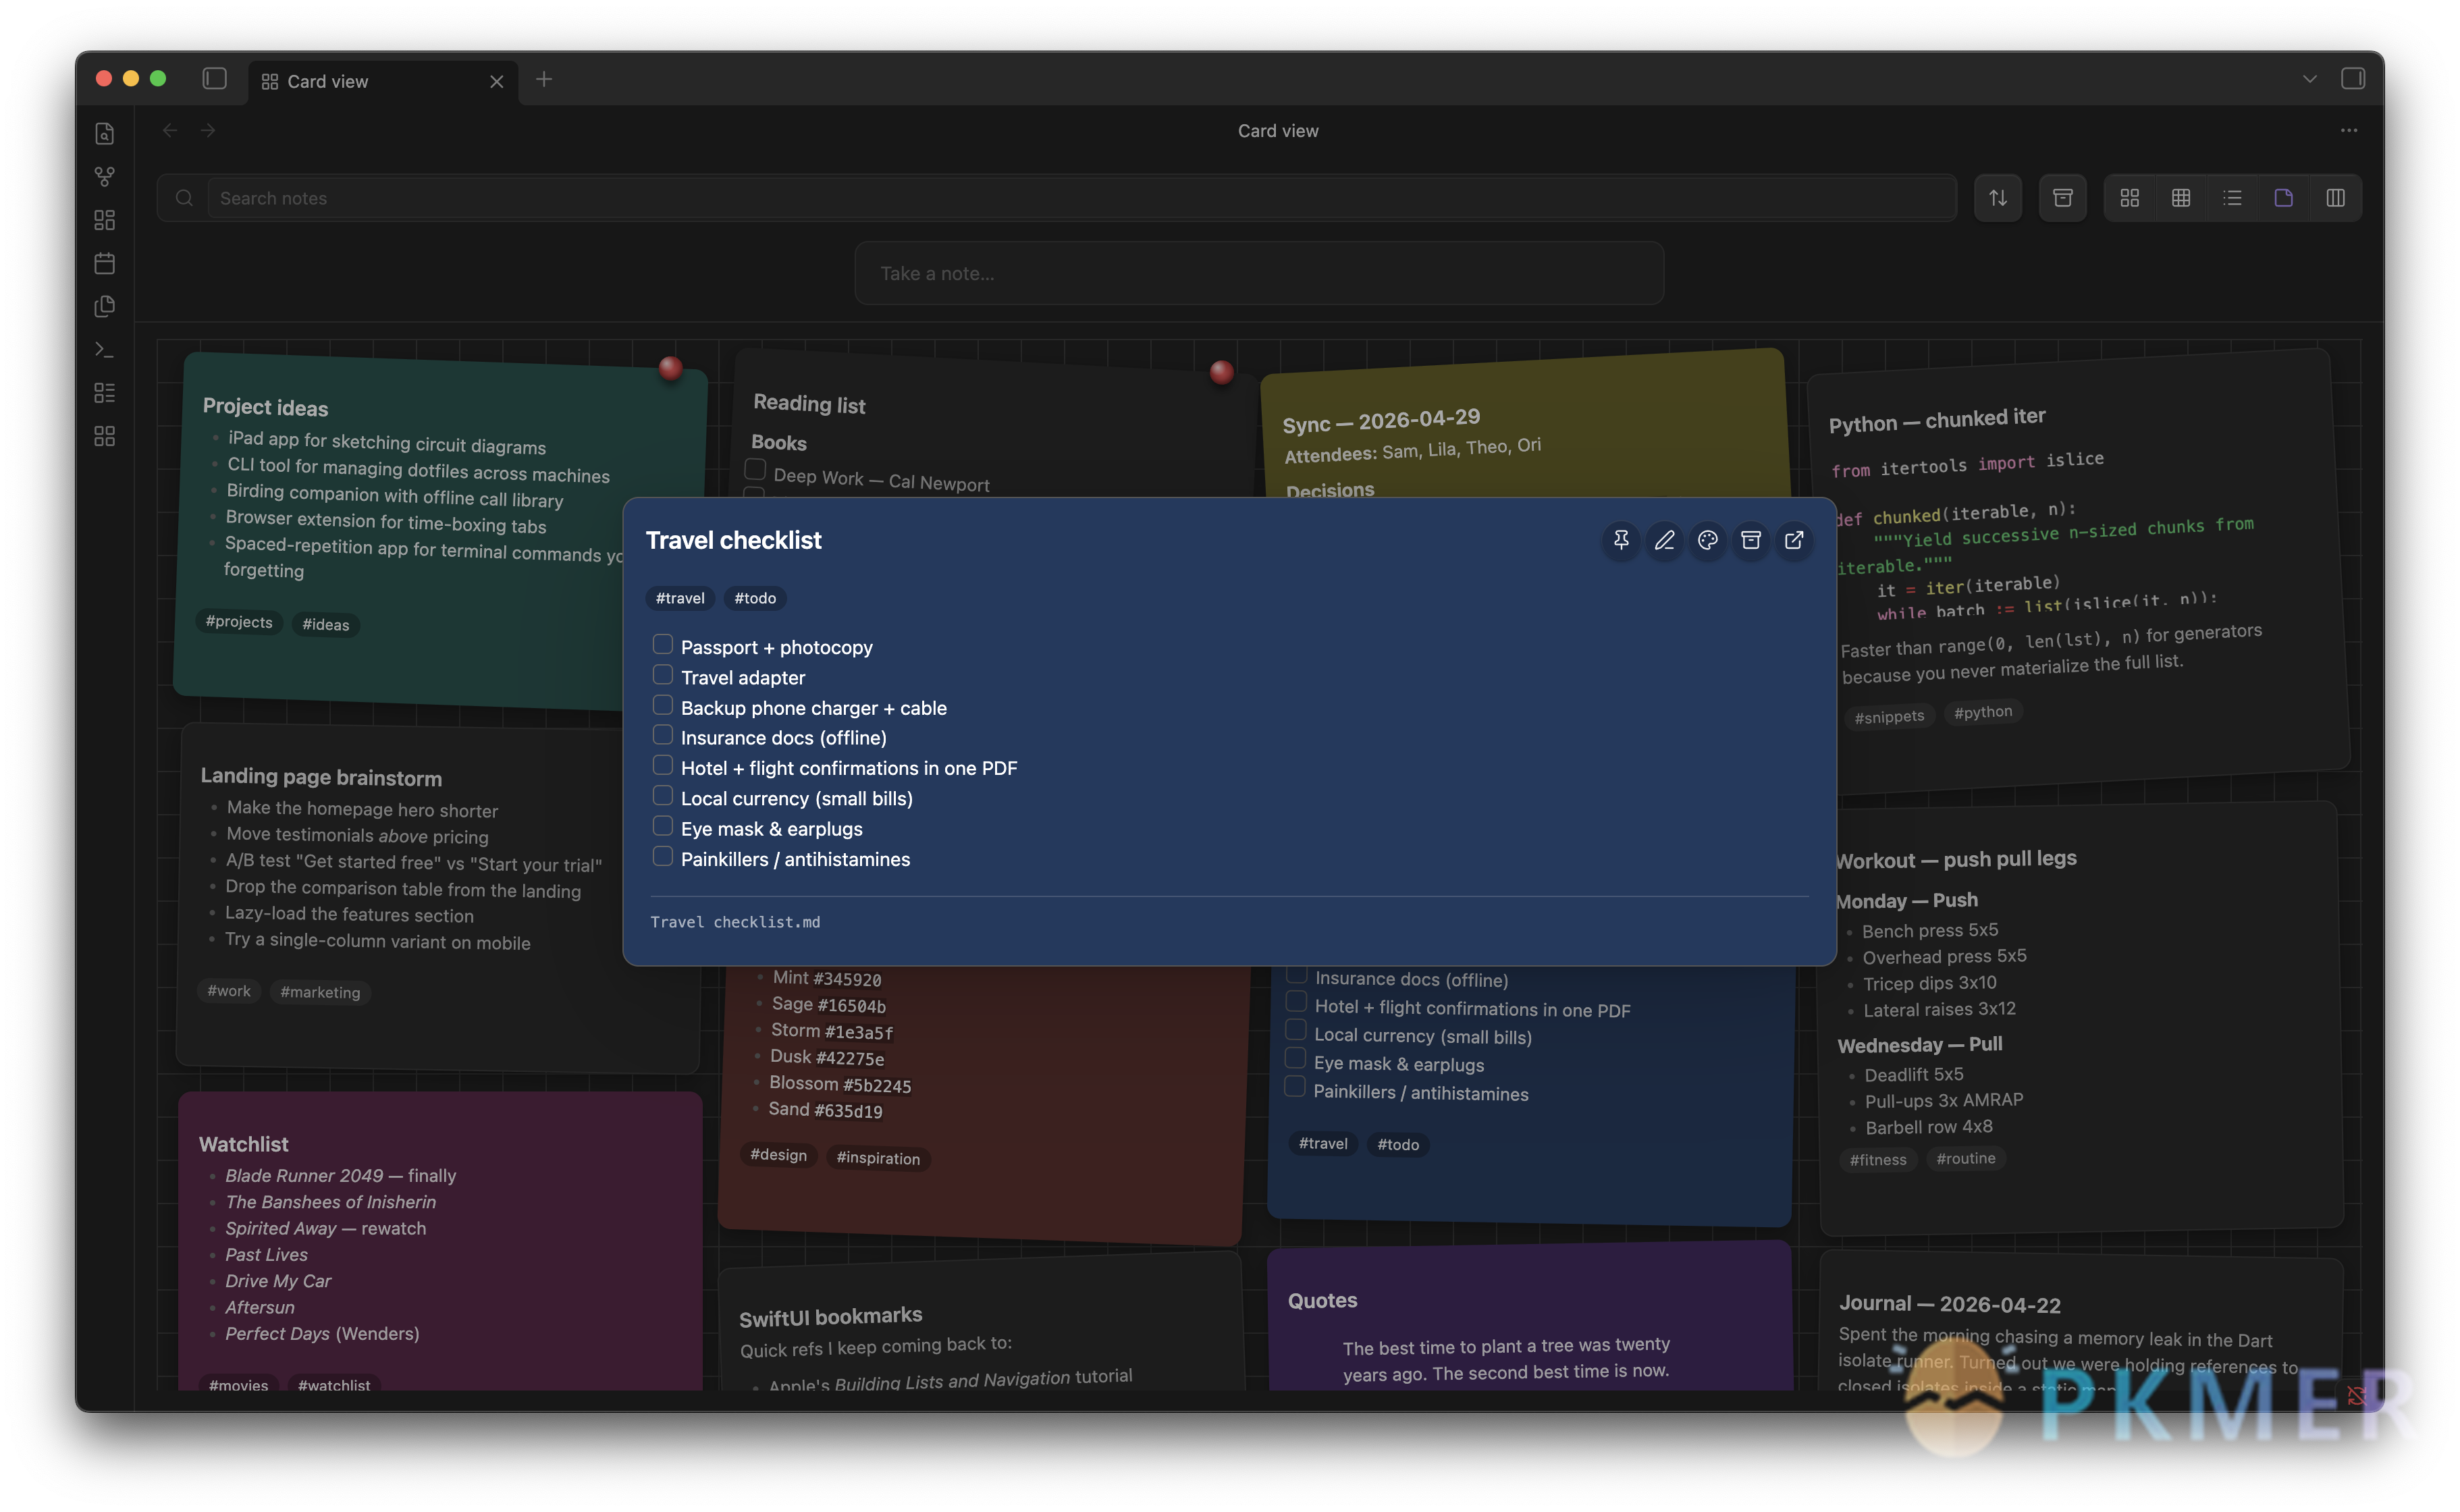Image resolution: width=2460 pixels, height=1512 pixels.
Task: Check Painkillers / antihistamines in popup
Action: pos(662,857)
